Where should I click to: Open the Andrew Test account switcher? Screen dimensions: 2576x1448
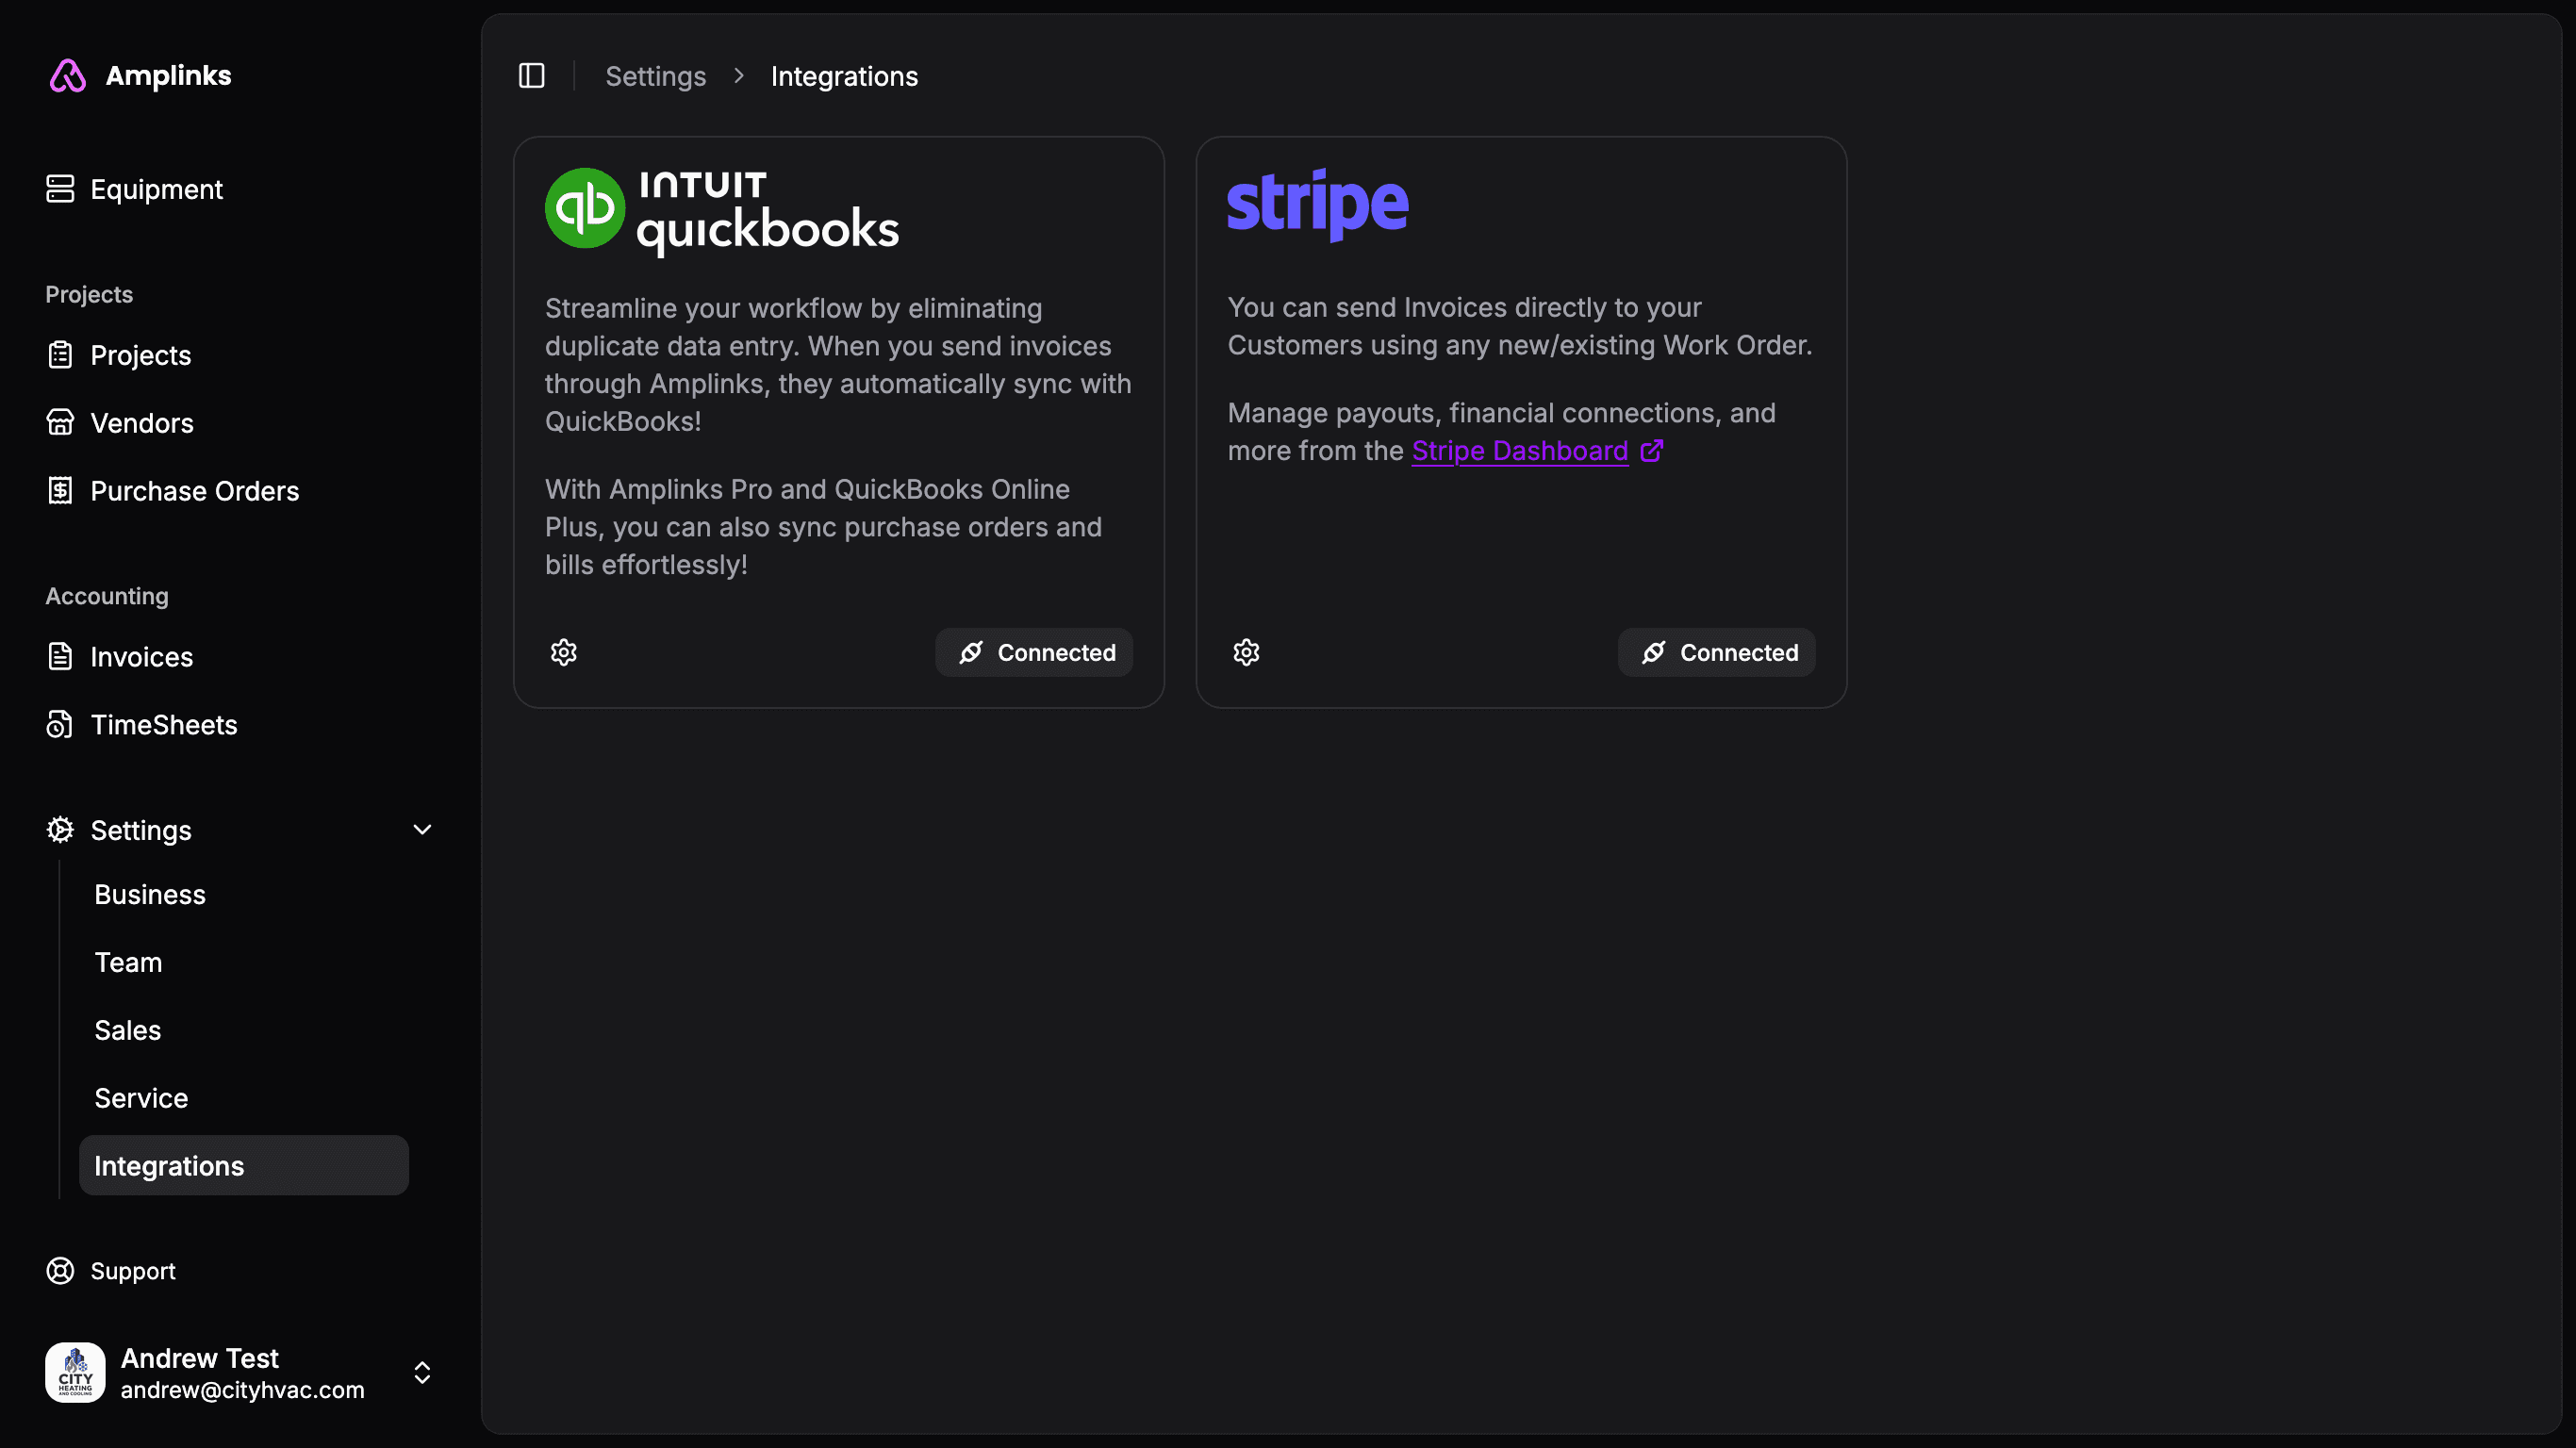coord(422,1373)
